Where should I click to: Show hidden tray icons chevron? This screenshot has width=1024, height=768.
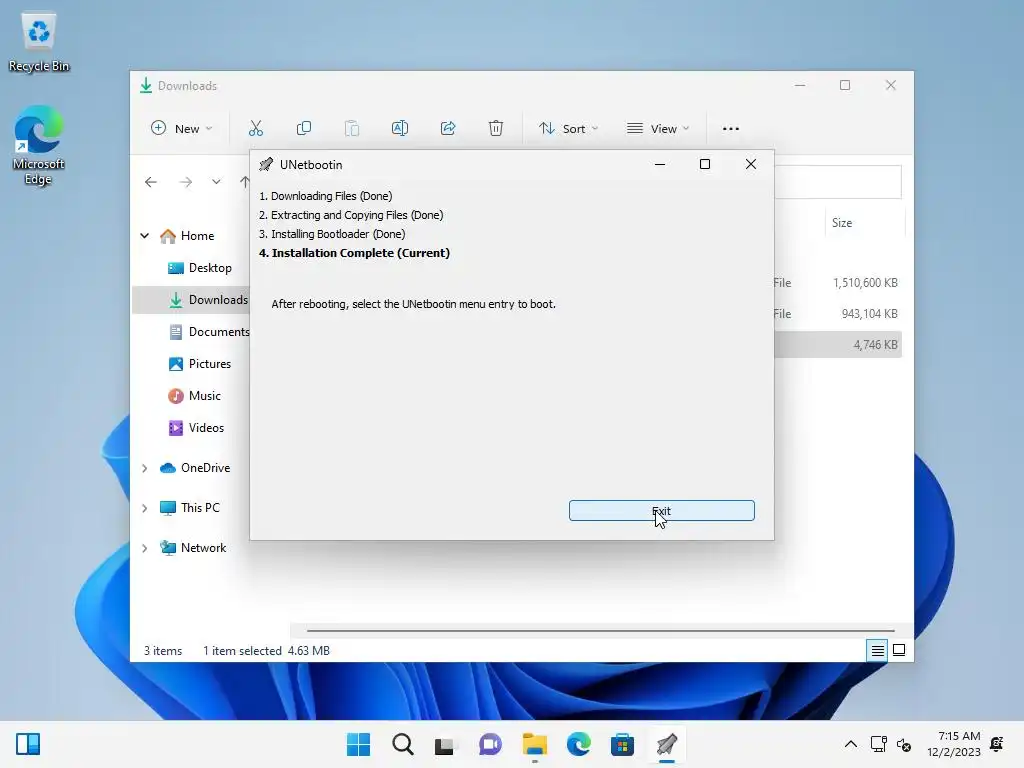(851, 744)
